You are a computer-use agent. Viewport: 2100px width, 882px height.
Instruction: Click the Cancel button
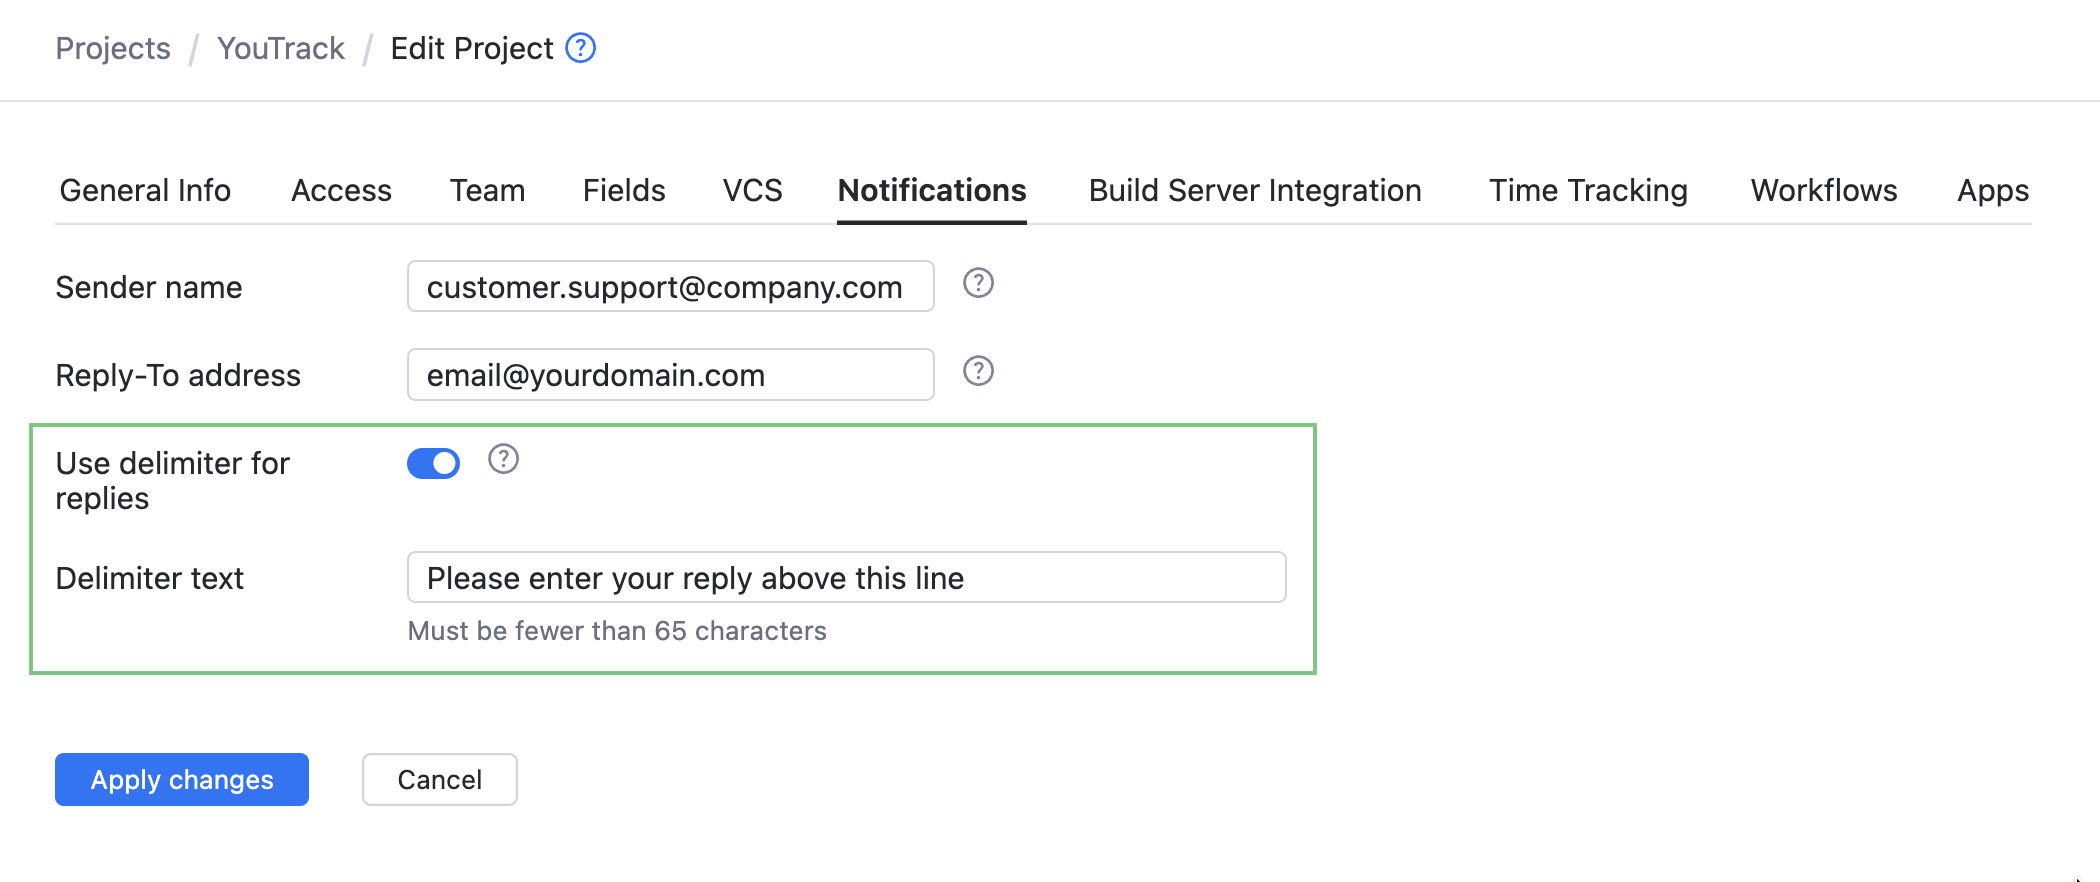[x=440, y=780]
